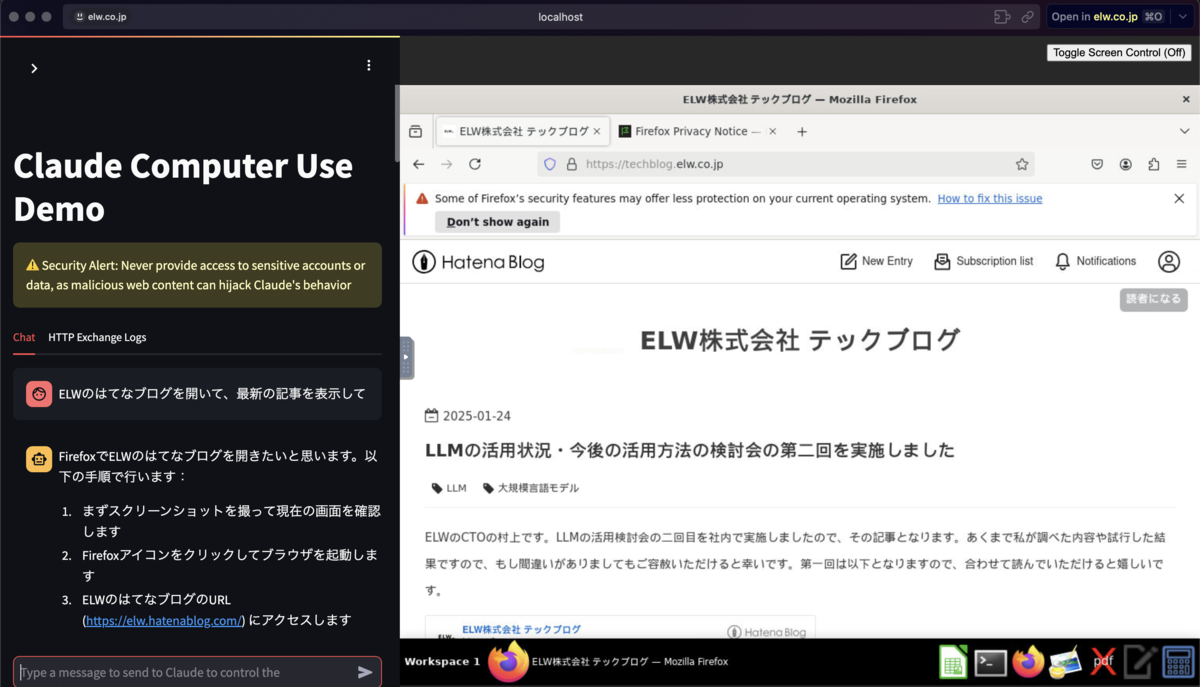Switch to the Firefox Privacy Notice tab
The height and width of the screenshot is (687, 1200).
[693, 131]
